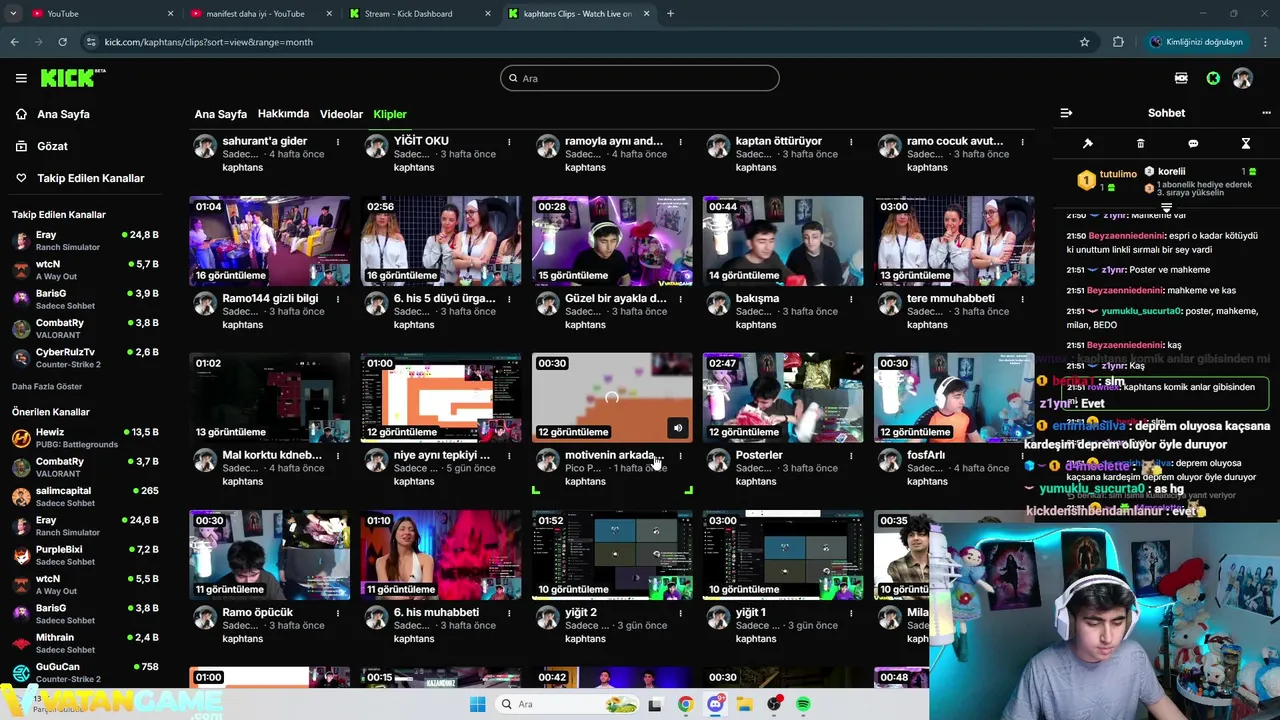The height and width of the screenshot is (720, 1280).
Task: Open the Ana Sayfa sidebar link
Action: [x=65, y=114]
